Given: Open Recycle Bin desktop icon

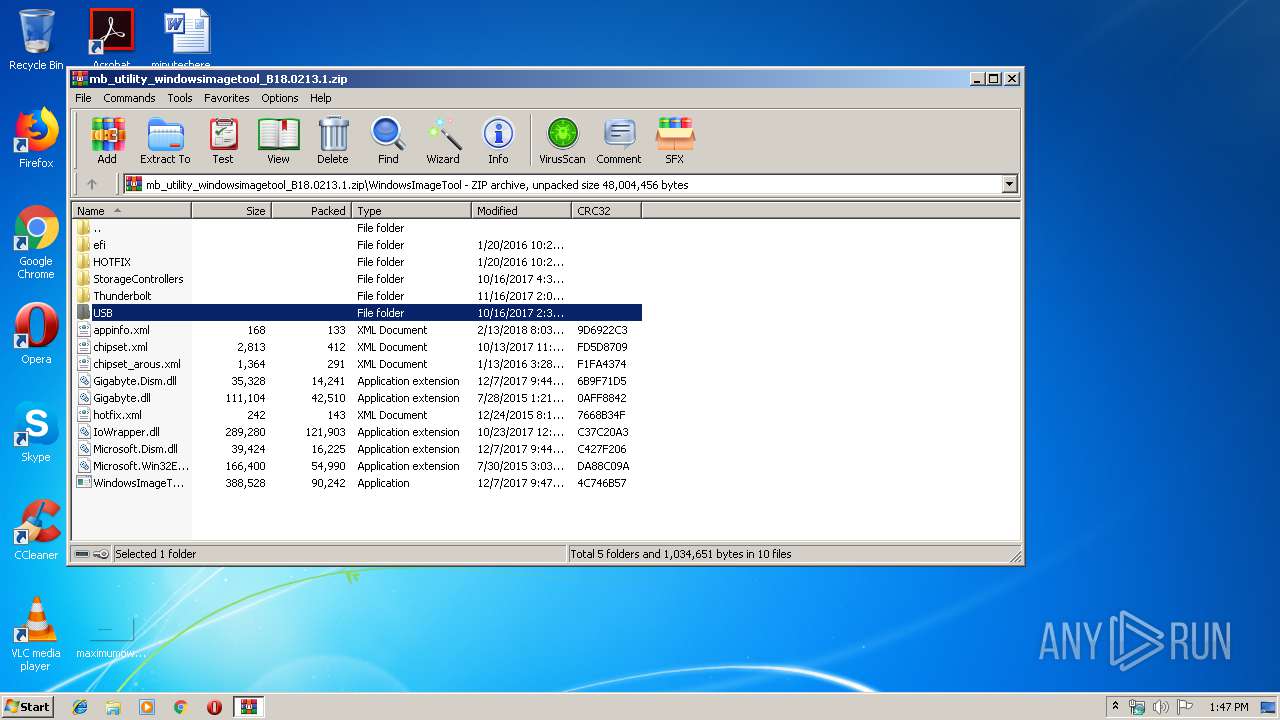Looking at the screenshot, I should click(36, 40).
